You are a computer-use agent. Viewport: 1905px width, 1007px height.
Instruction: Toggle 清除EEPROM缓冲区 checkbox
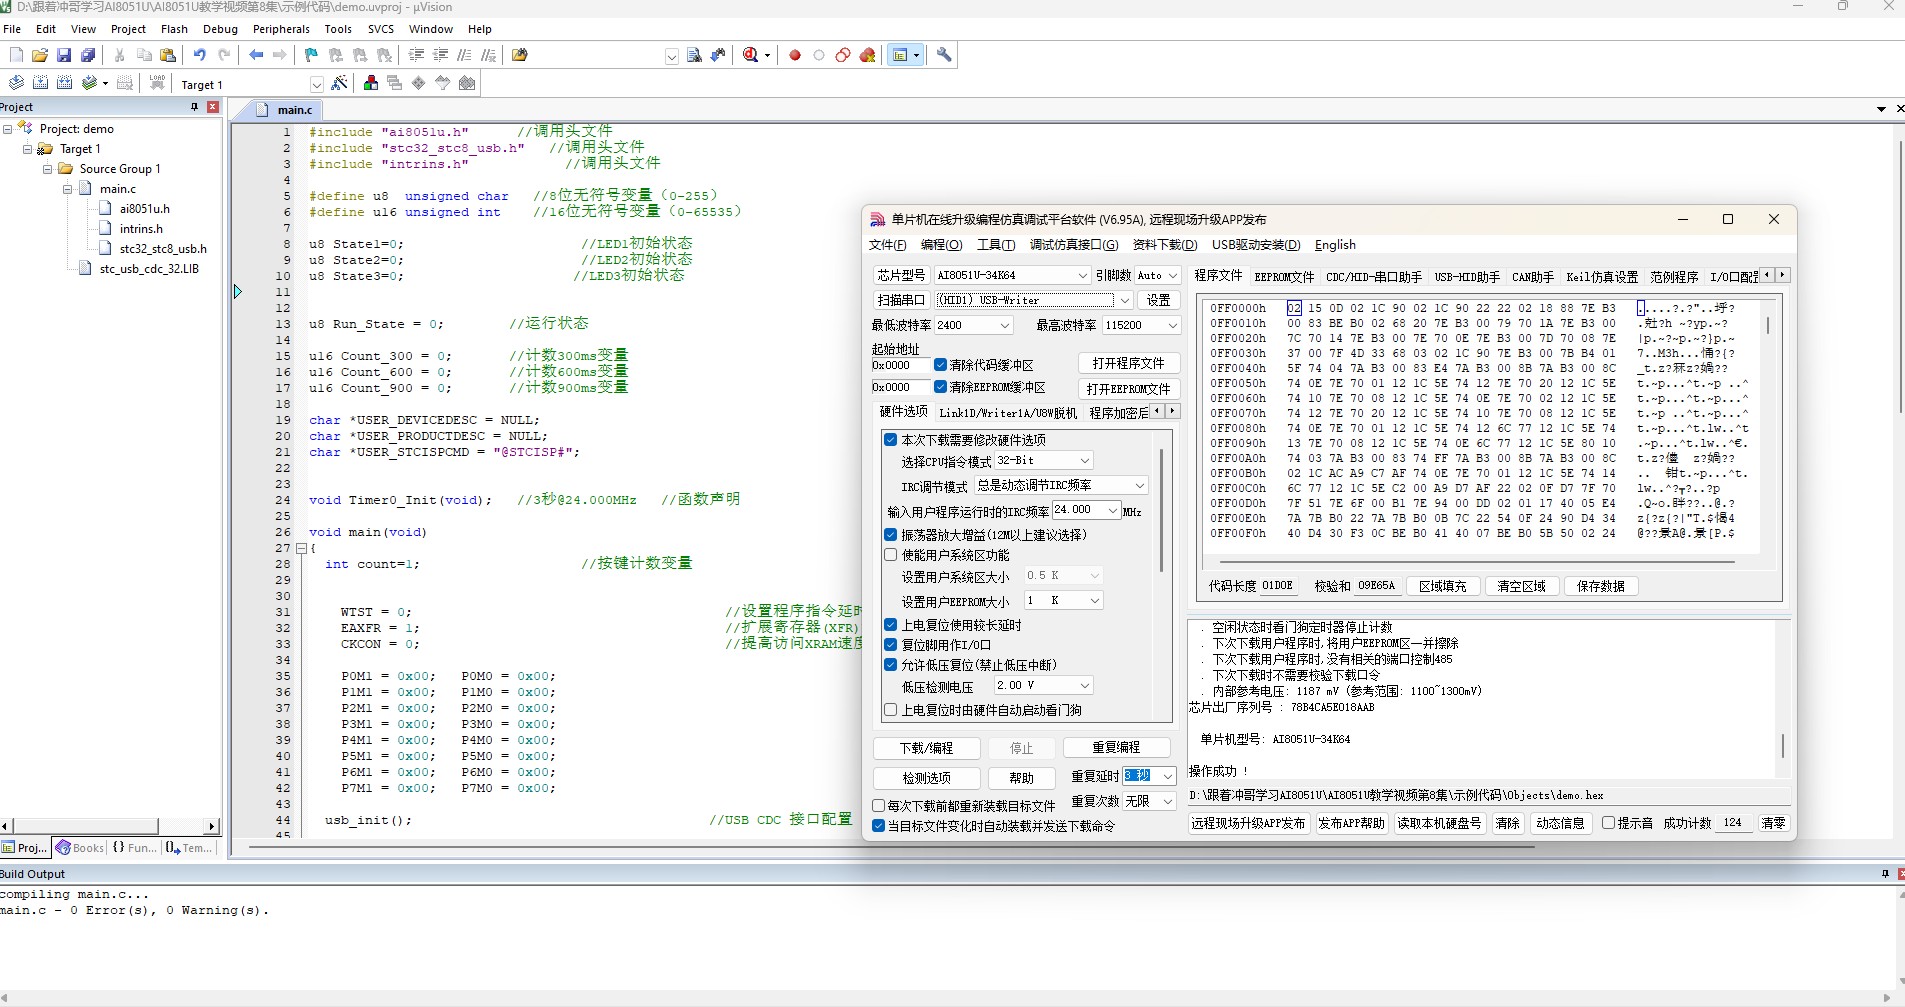(940, 387)
